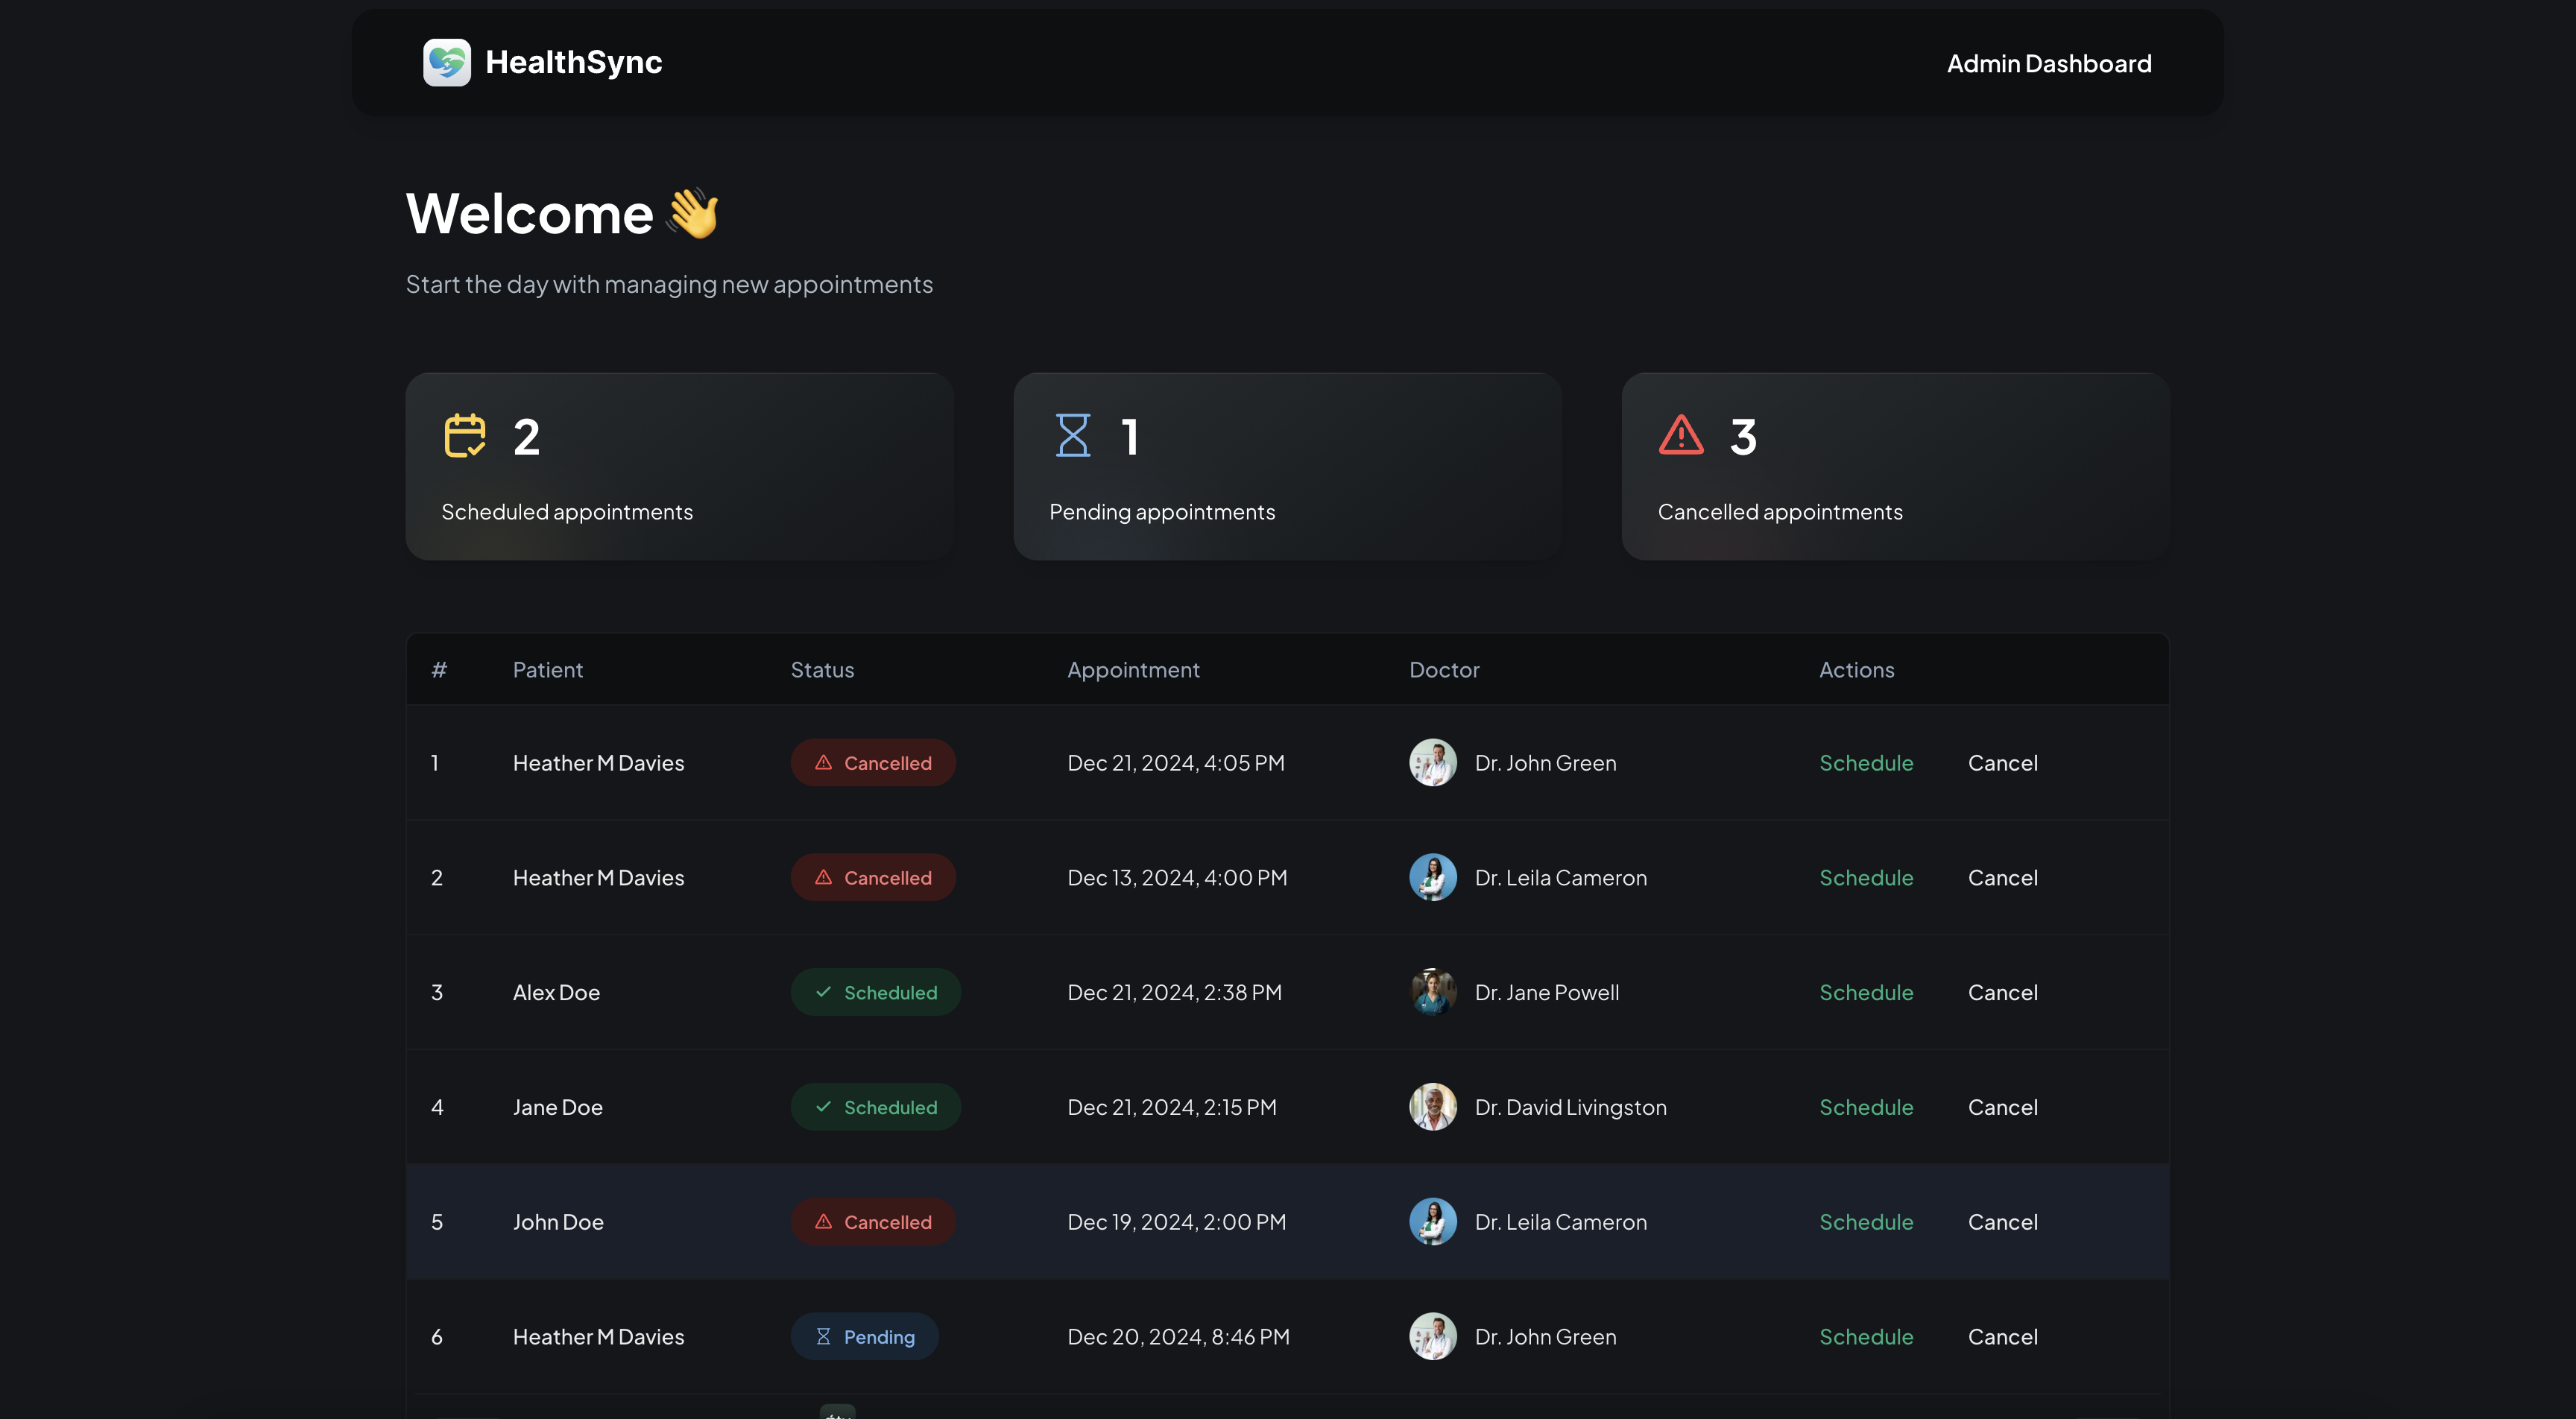This screenshot has width=2576, height=1419.
Task: Click the yellow calendar scheduled icon
Action: pyautogui.click(x=464, y=435)
